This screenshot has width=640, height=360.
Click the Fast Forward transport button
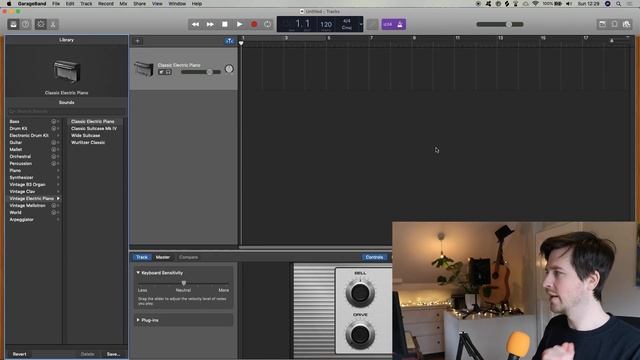click(210, 24)
